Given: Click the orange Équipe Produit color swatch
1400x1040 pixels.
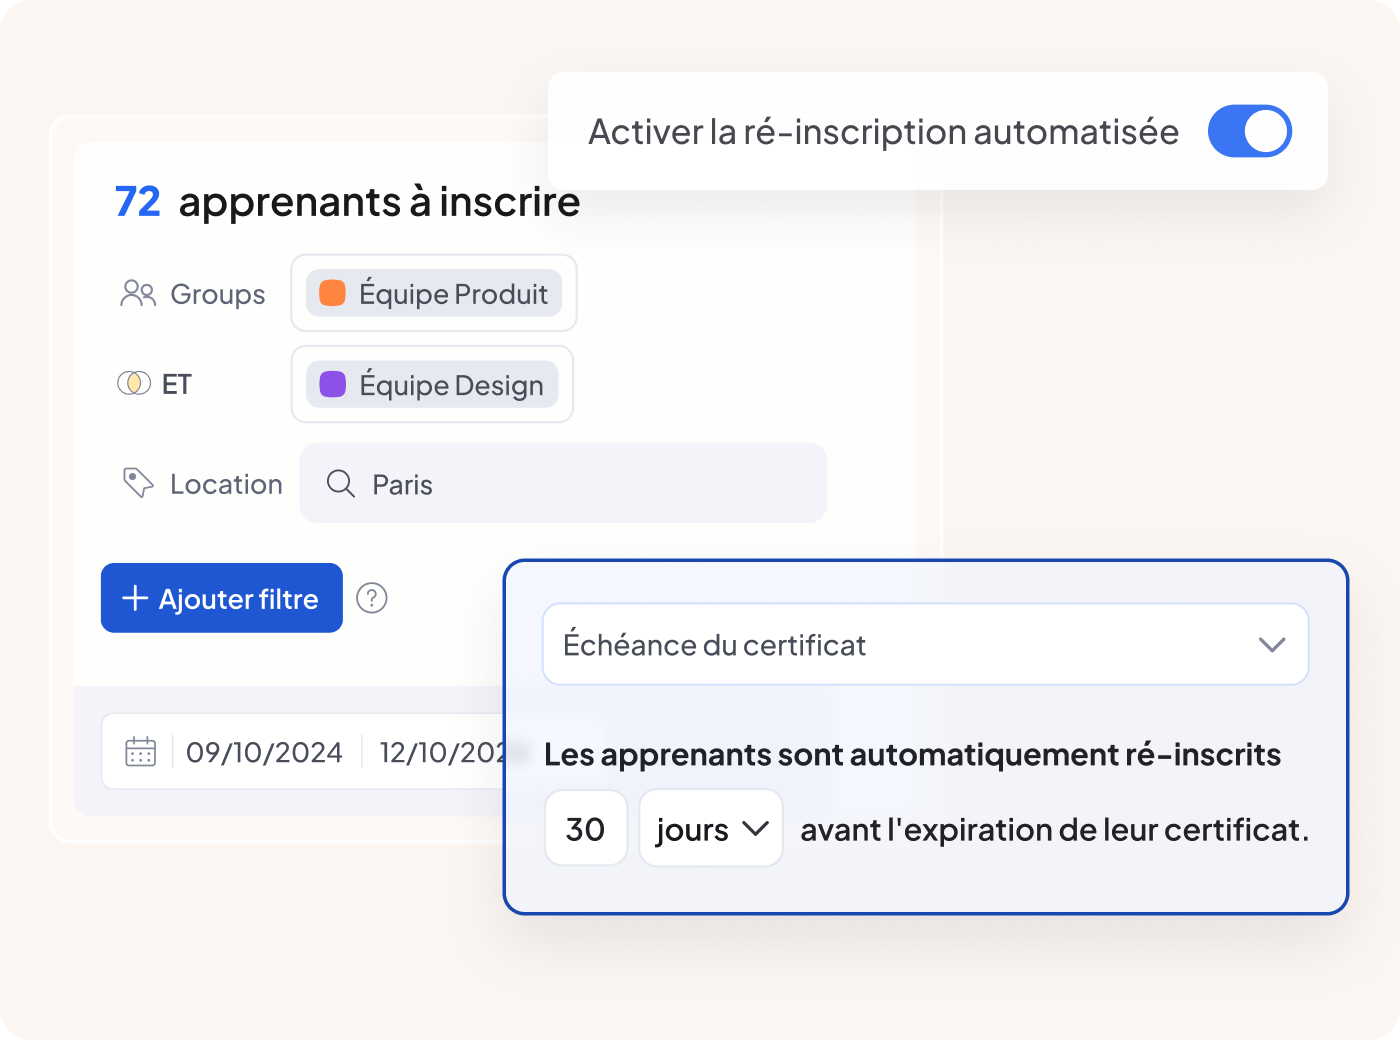Looking at the screenshot, I should click(x=332, y=293).
